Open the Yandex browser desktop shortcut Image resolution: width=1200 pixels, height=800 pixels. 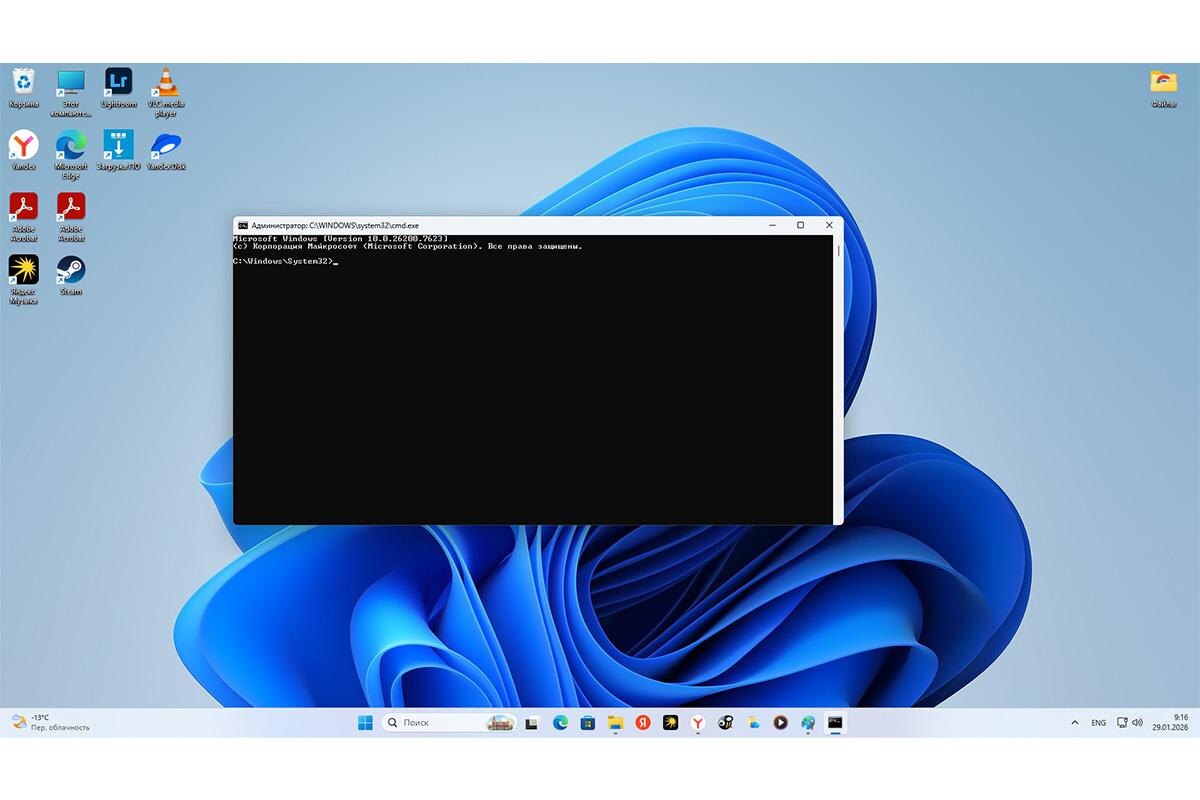pos(23,150)
